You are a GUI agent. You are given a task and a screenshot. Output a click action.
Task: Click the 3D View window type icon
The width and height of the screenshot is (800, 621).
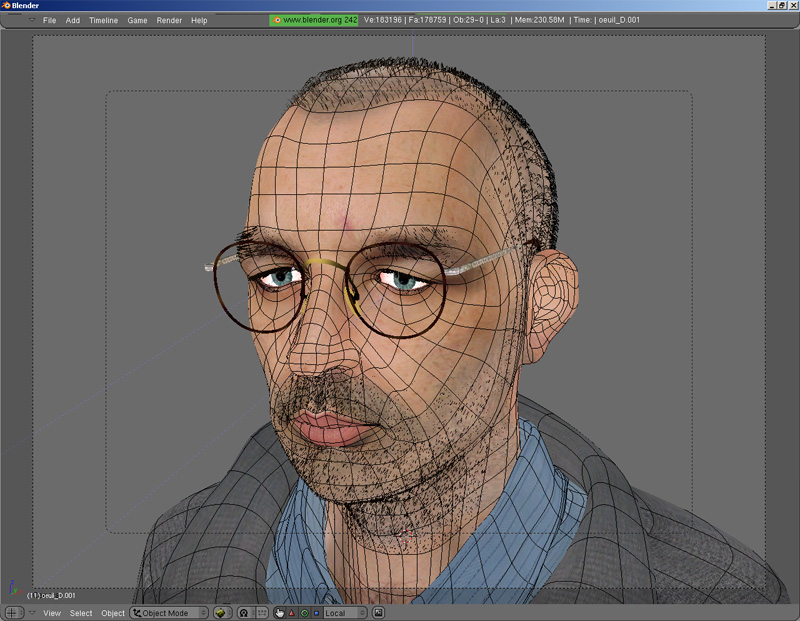(12, 613)
